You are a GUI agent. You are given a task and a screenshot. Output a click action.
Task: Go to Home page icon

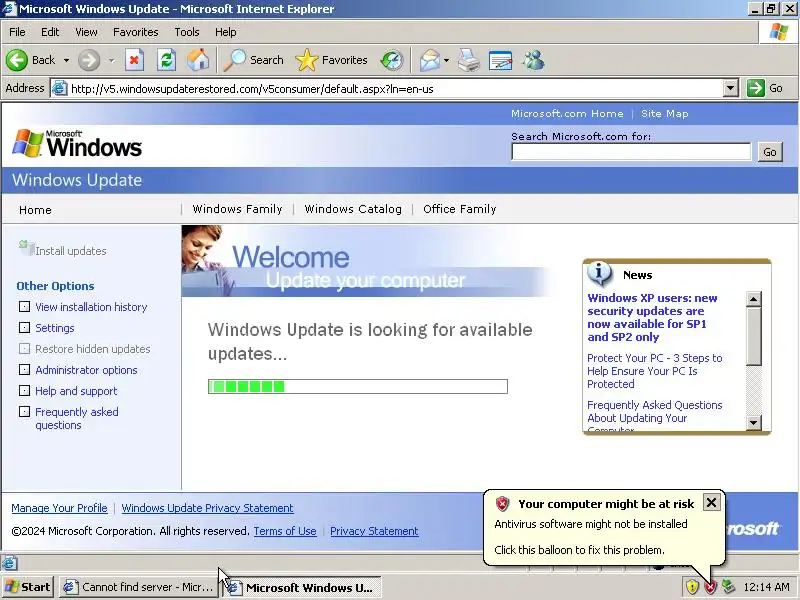198,60
